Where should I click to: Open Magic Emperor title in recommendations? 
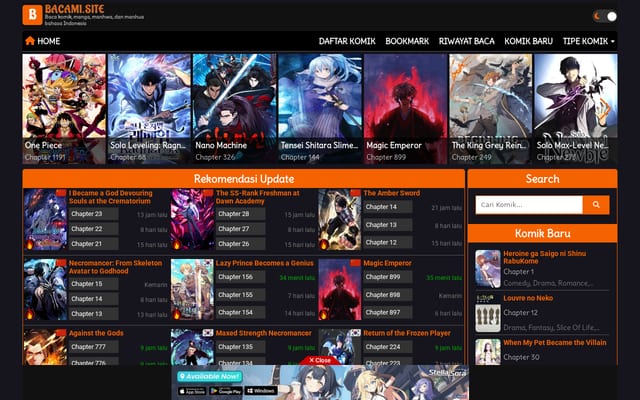pos(387,263)
